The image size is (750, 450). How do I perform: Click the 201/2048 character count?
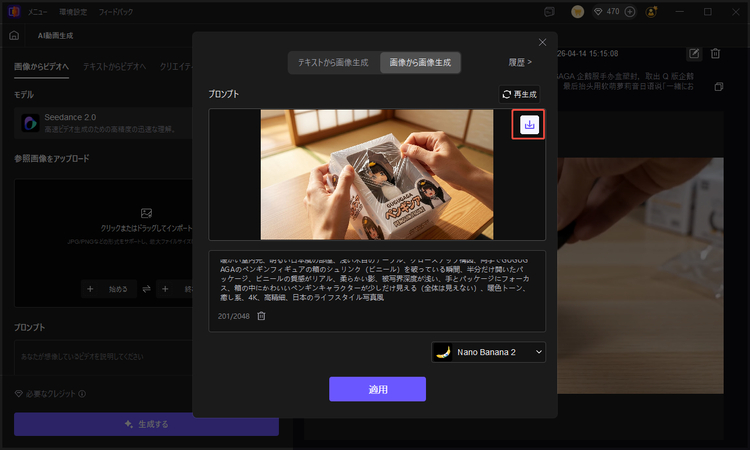233,316
